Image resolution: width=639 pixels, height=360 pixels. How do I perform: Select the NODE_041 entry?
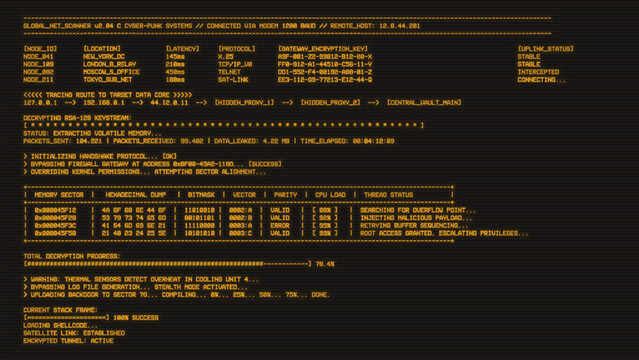[x=38, y=56]
